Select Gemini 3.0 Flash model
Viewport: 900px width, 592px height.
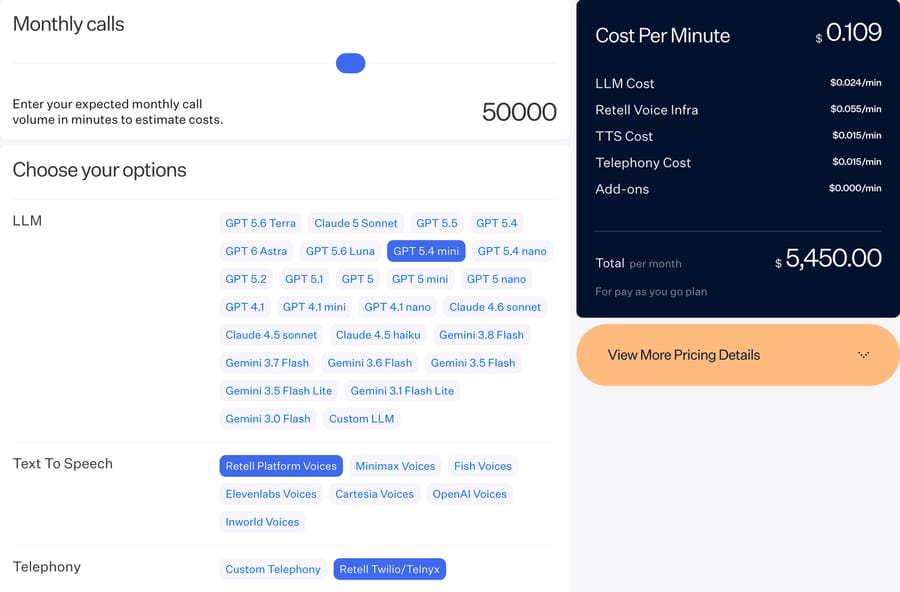pyautogui.click(x=268, y=419)
